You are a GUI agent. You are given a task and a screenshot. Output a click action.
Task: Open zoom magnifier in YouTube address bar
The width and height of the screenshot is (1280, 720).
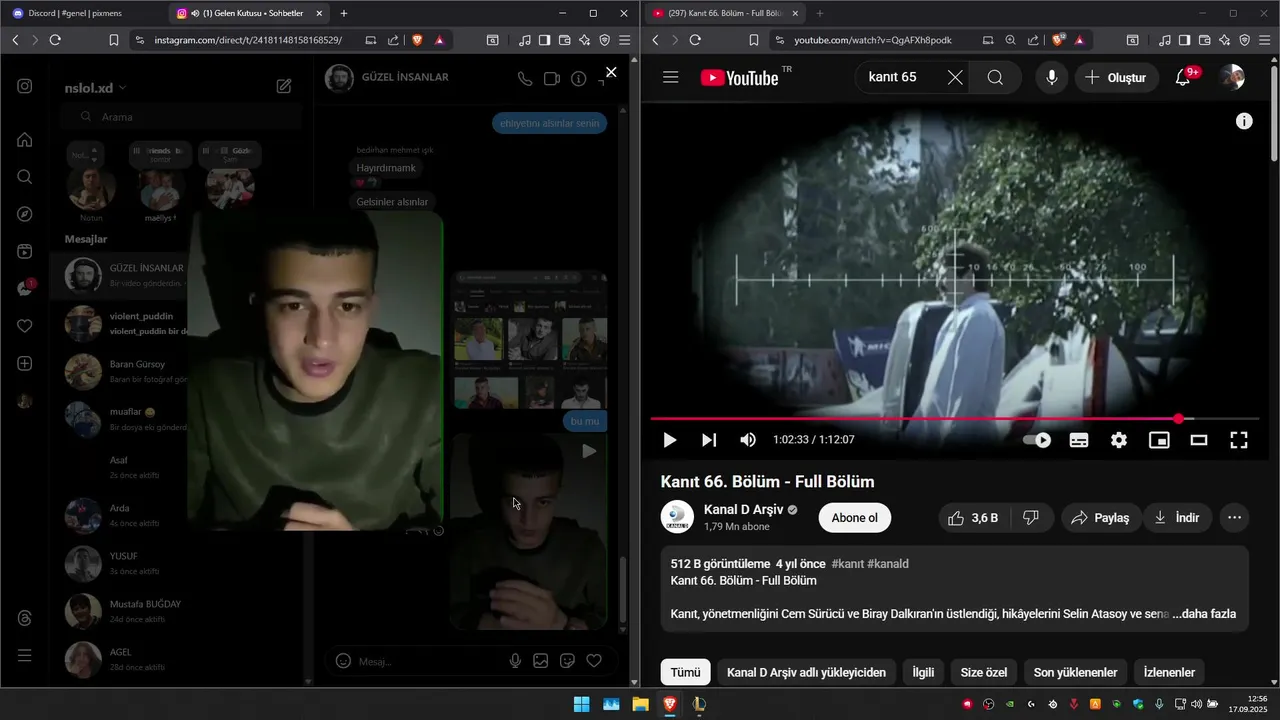pyautogui.click(x=1011, y=40)
